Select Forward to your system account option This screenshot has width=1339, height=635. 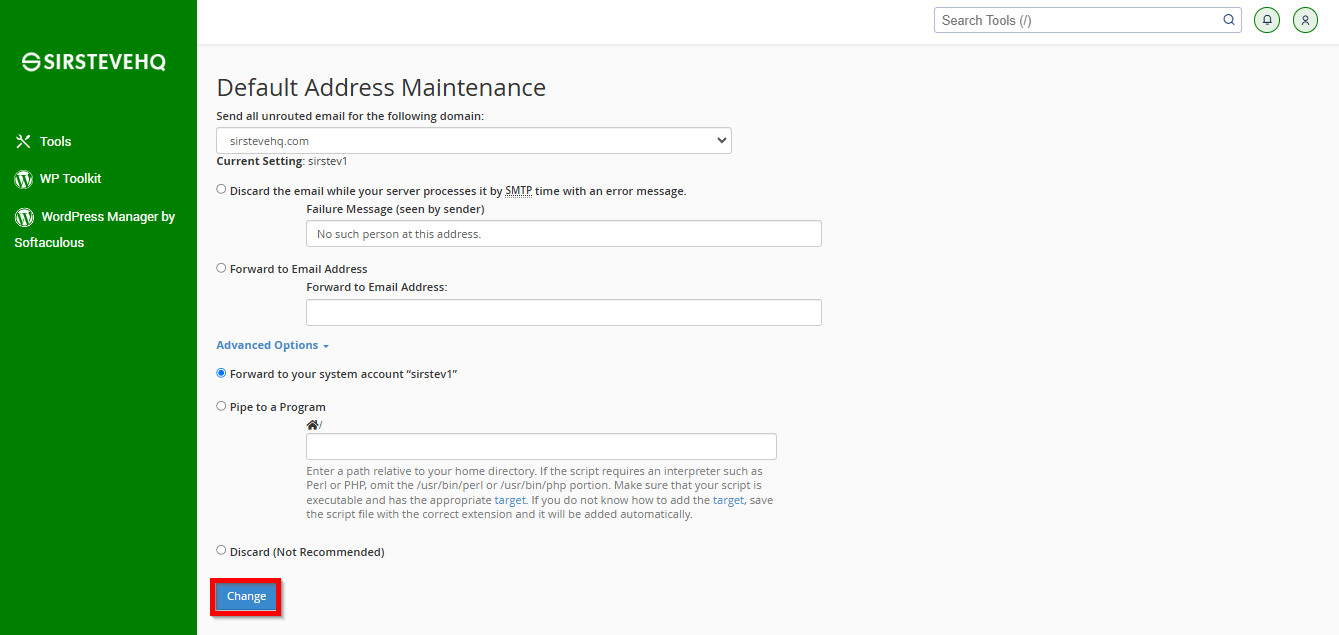point(221,373)
